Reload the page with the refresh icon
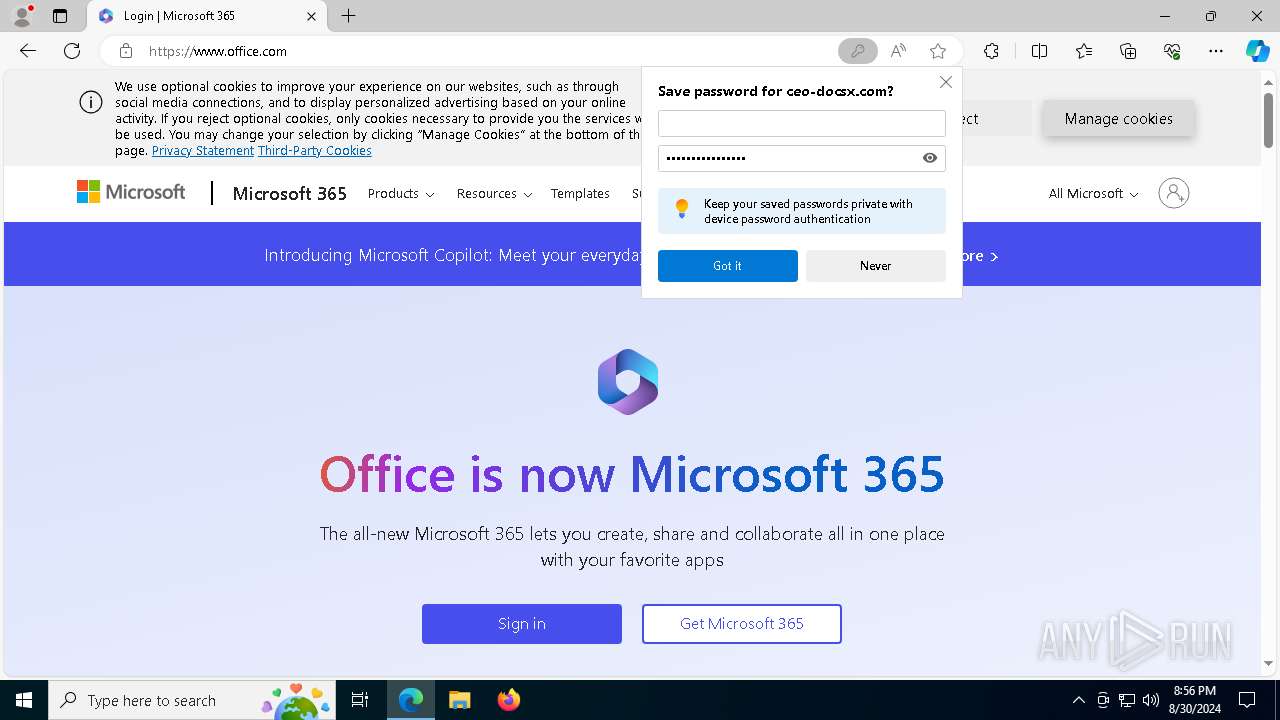Viewport: 1280px width, 720px height. pyautogui.click(x=72, y=51)
